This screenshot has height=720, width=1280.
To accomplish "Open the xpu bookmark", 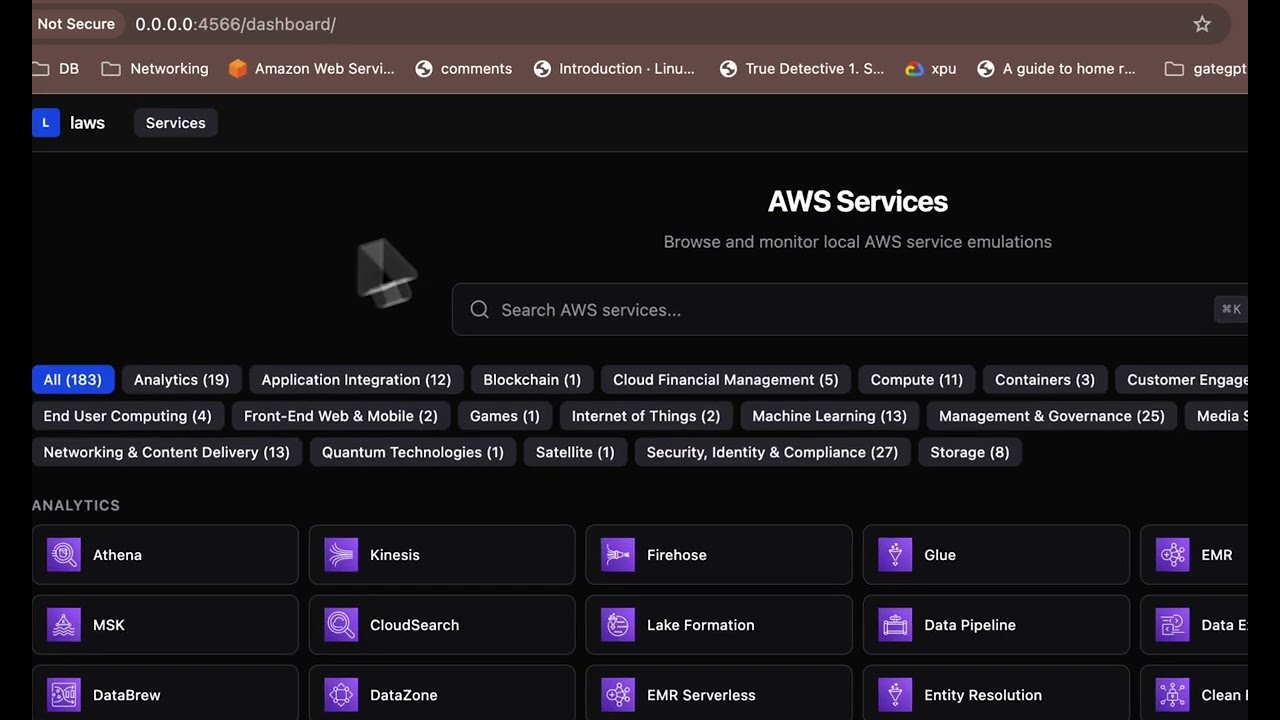I will (x=931, y=69).
